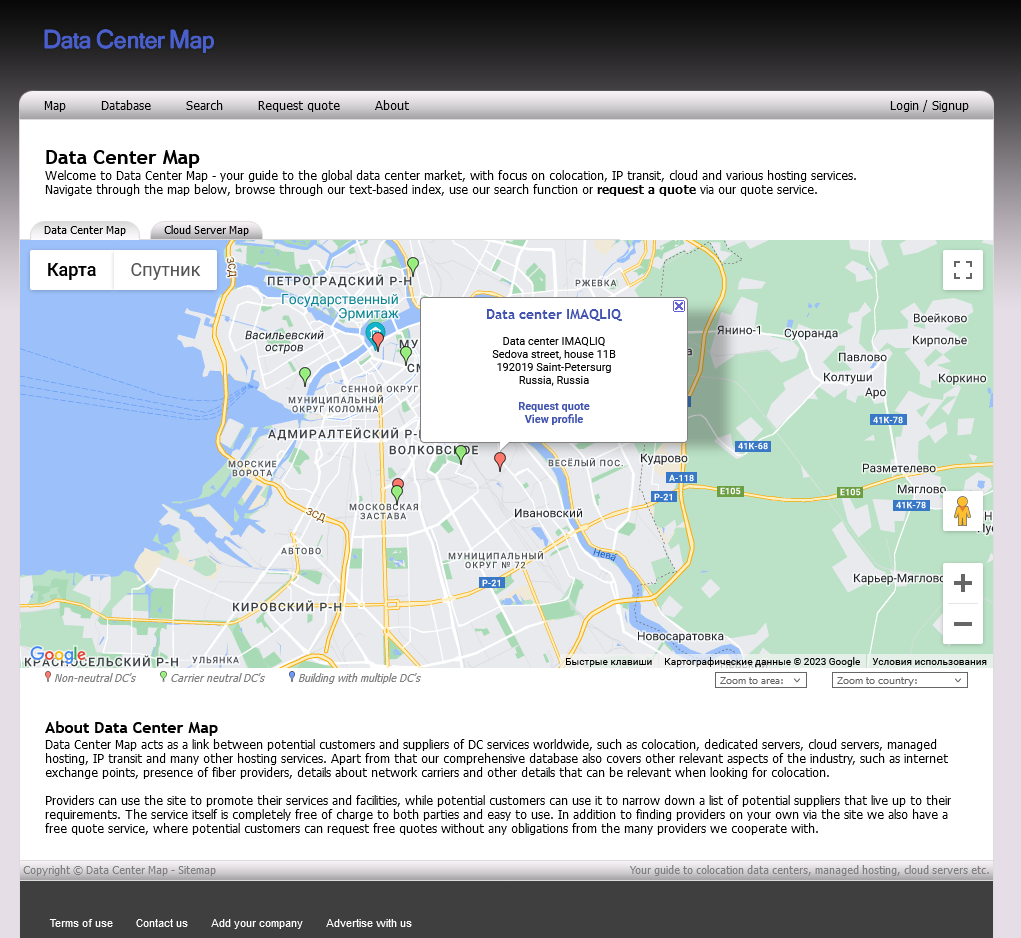The width and height of the screenshot is (1021, 938).
Task: Click the 'About Data Center Map' heading
Action: 132,728
